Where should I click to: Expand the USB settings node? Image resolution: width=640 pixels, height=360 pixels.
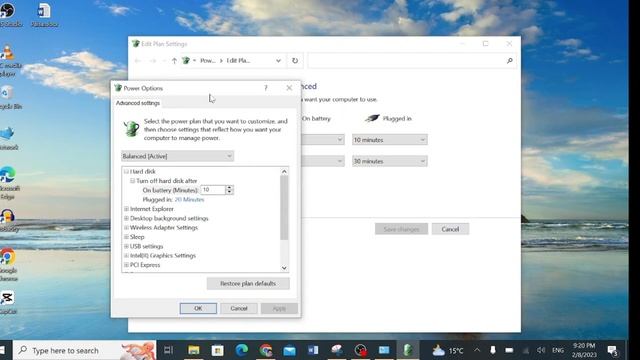126,247
